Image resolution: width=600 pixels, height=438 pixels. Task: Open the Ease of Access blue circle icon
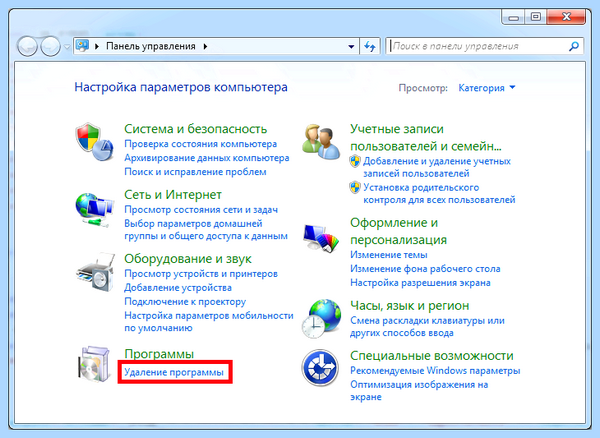tap(320, 368)
